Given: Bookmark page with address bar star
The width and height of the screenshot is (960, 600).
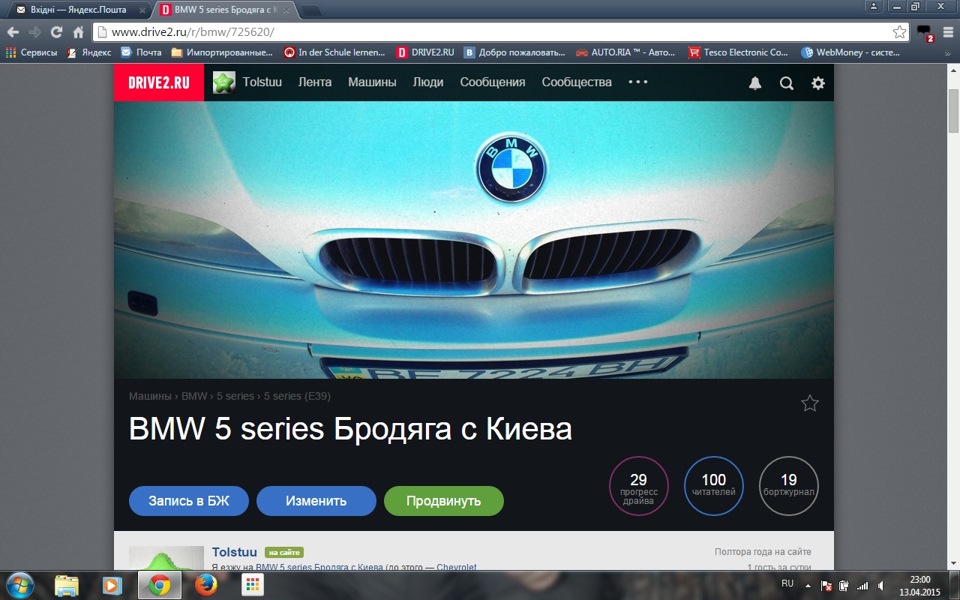Looking at the screenshot, I should [899, 32].
